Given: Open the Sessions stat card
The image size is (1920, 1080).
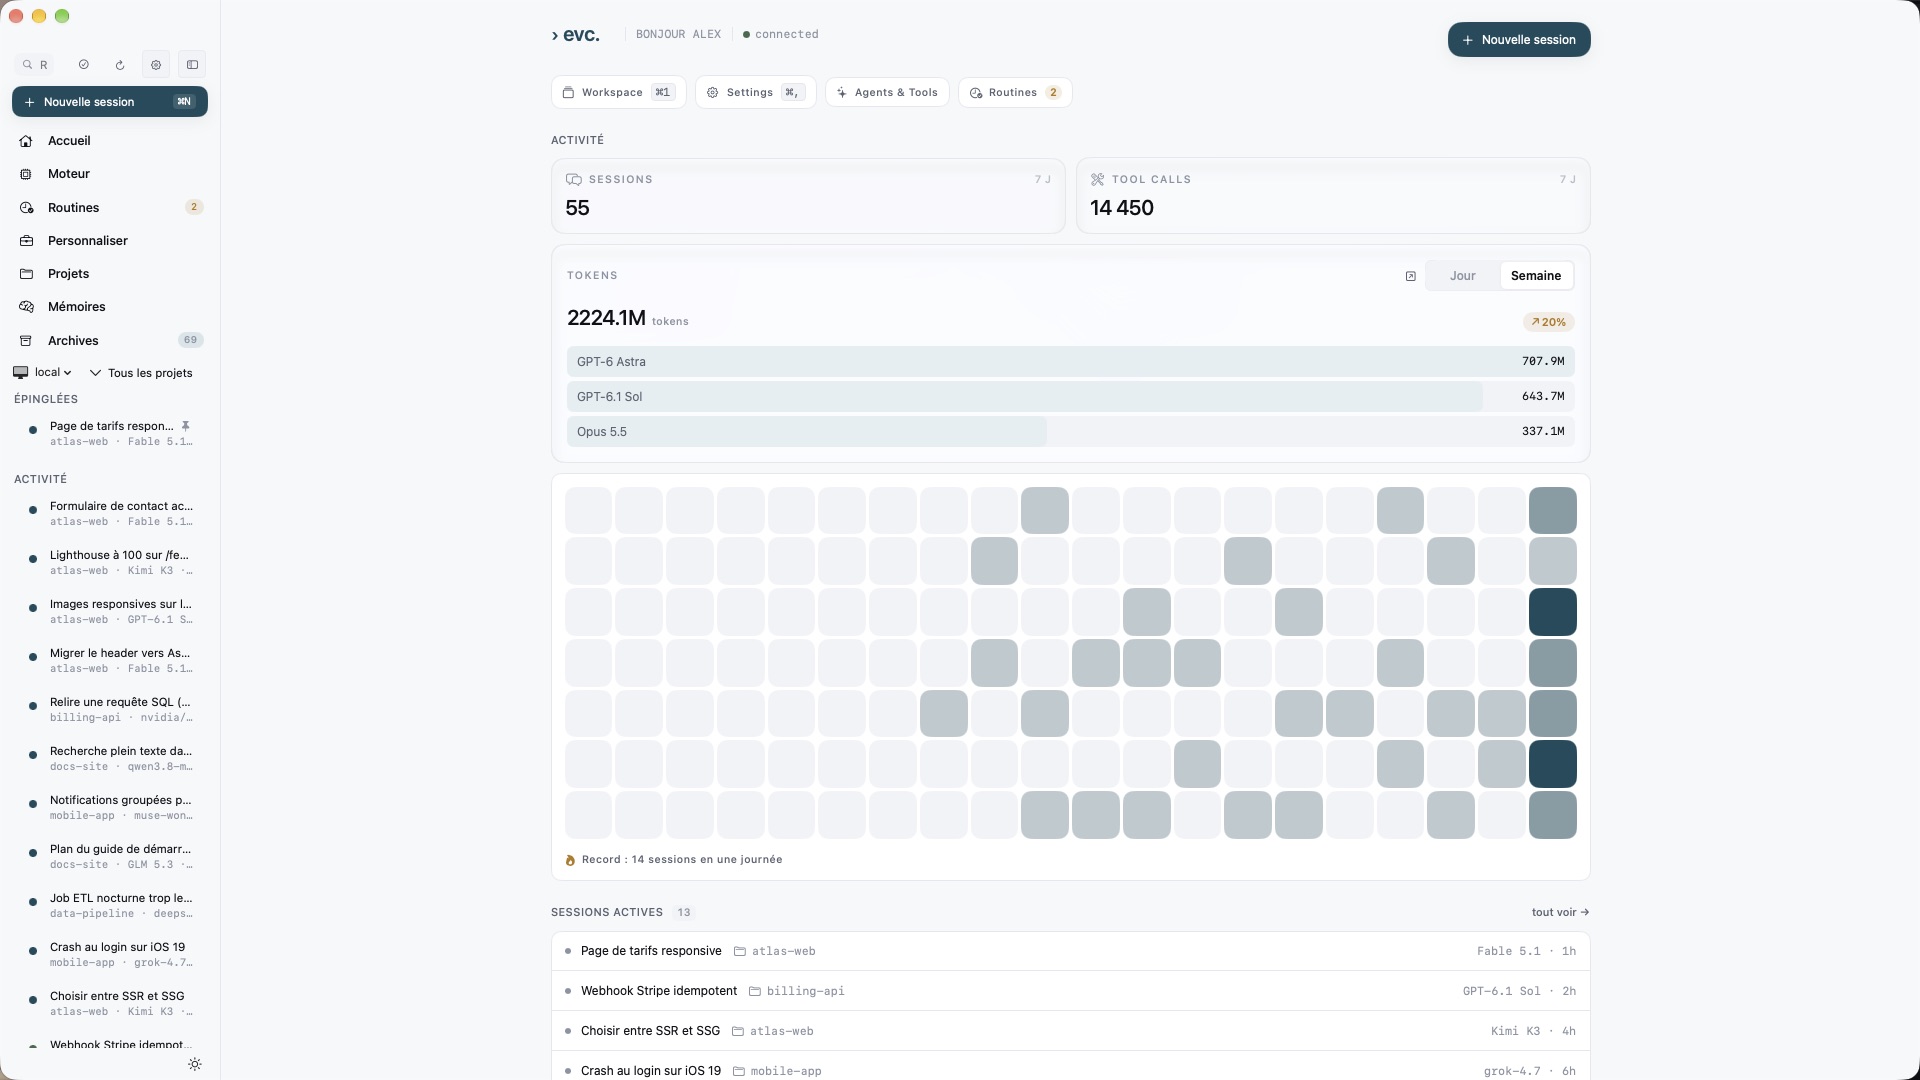Looking at the screenshot, I should click(808, 196).
